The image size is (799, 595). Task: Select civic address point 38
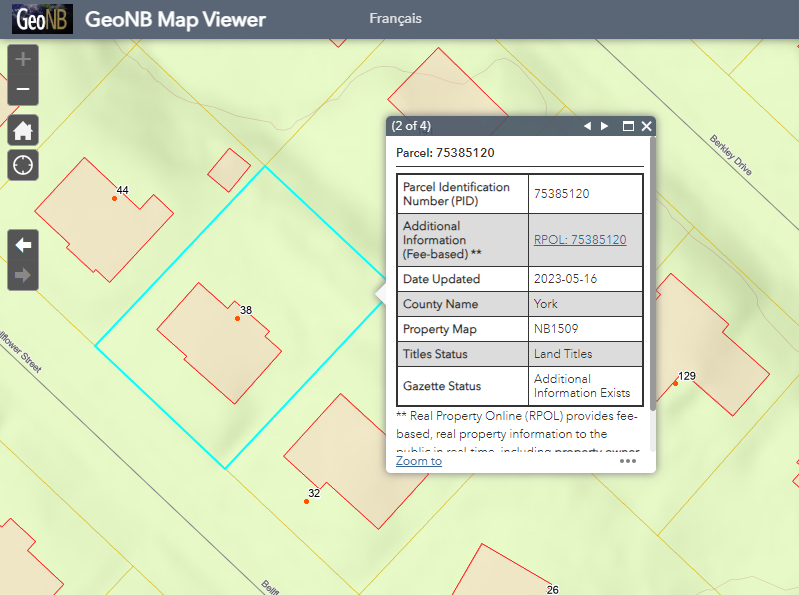pos(237,318)
